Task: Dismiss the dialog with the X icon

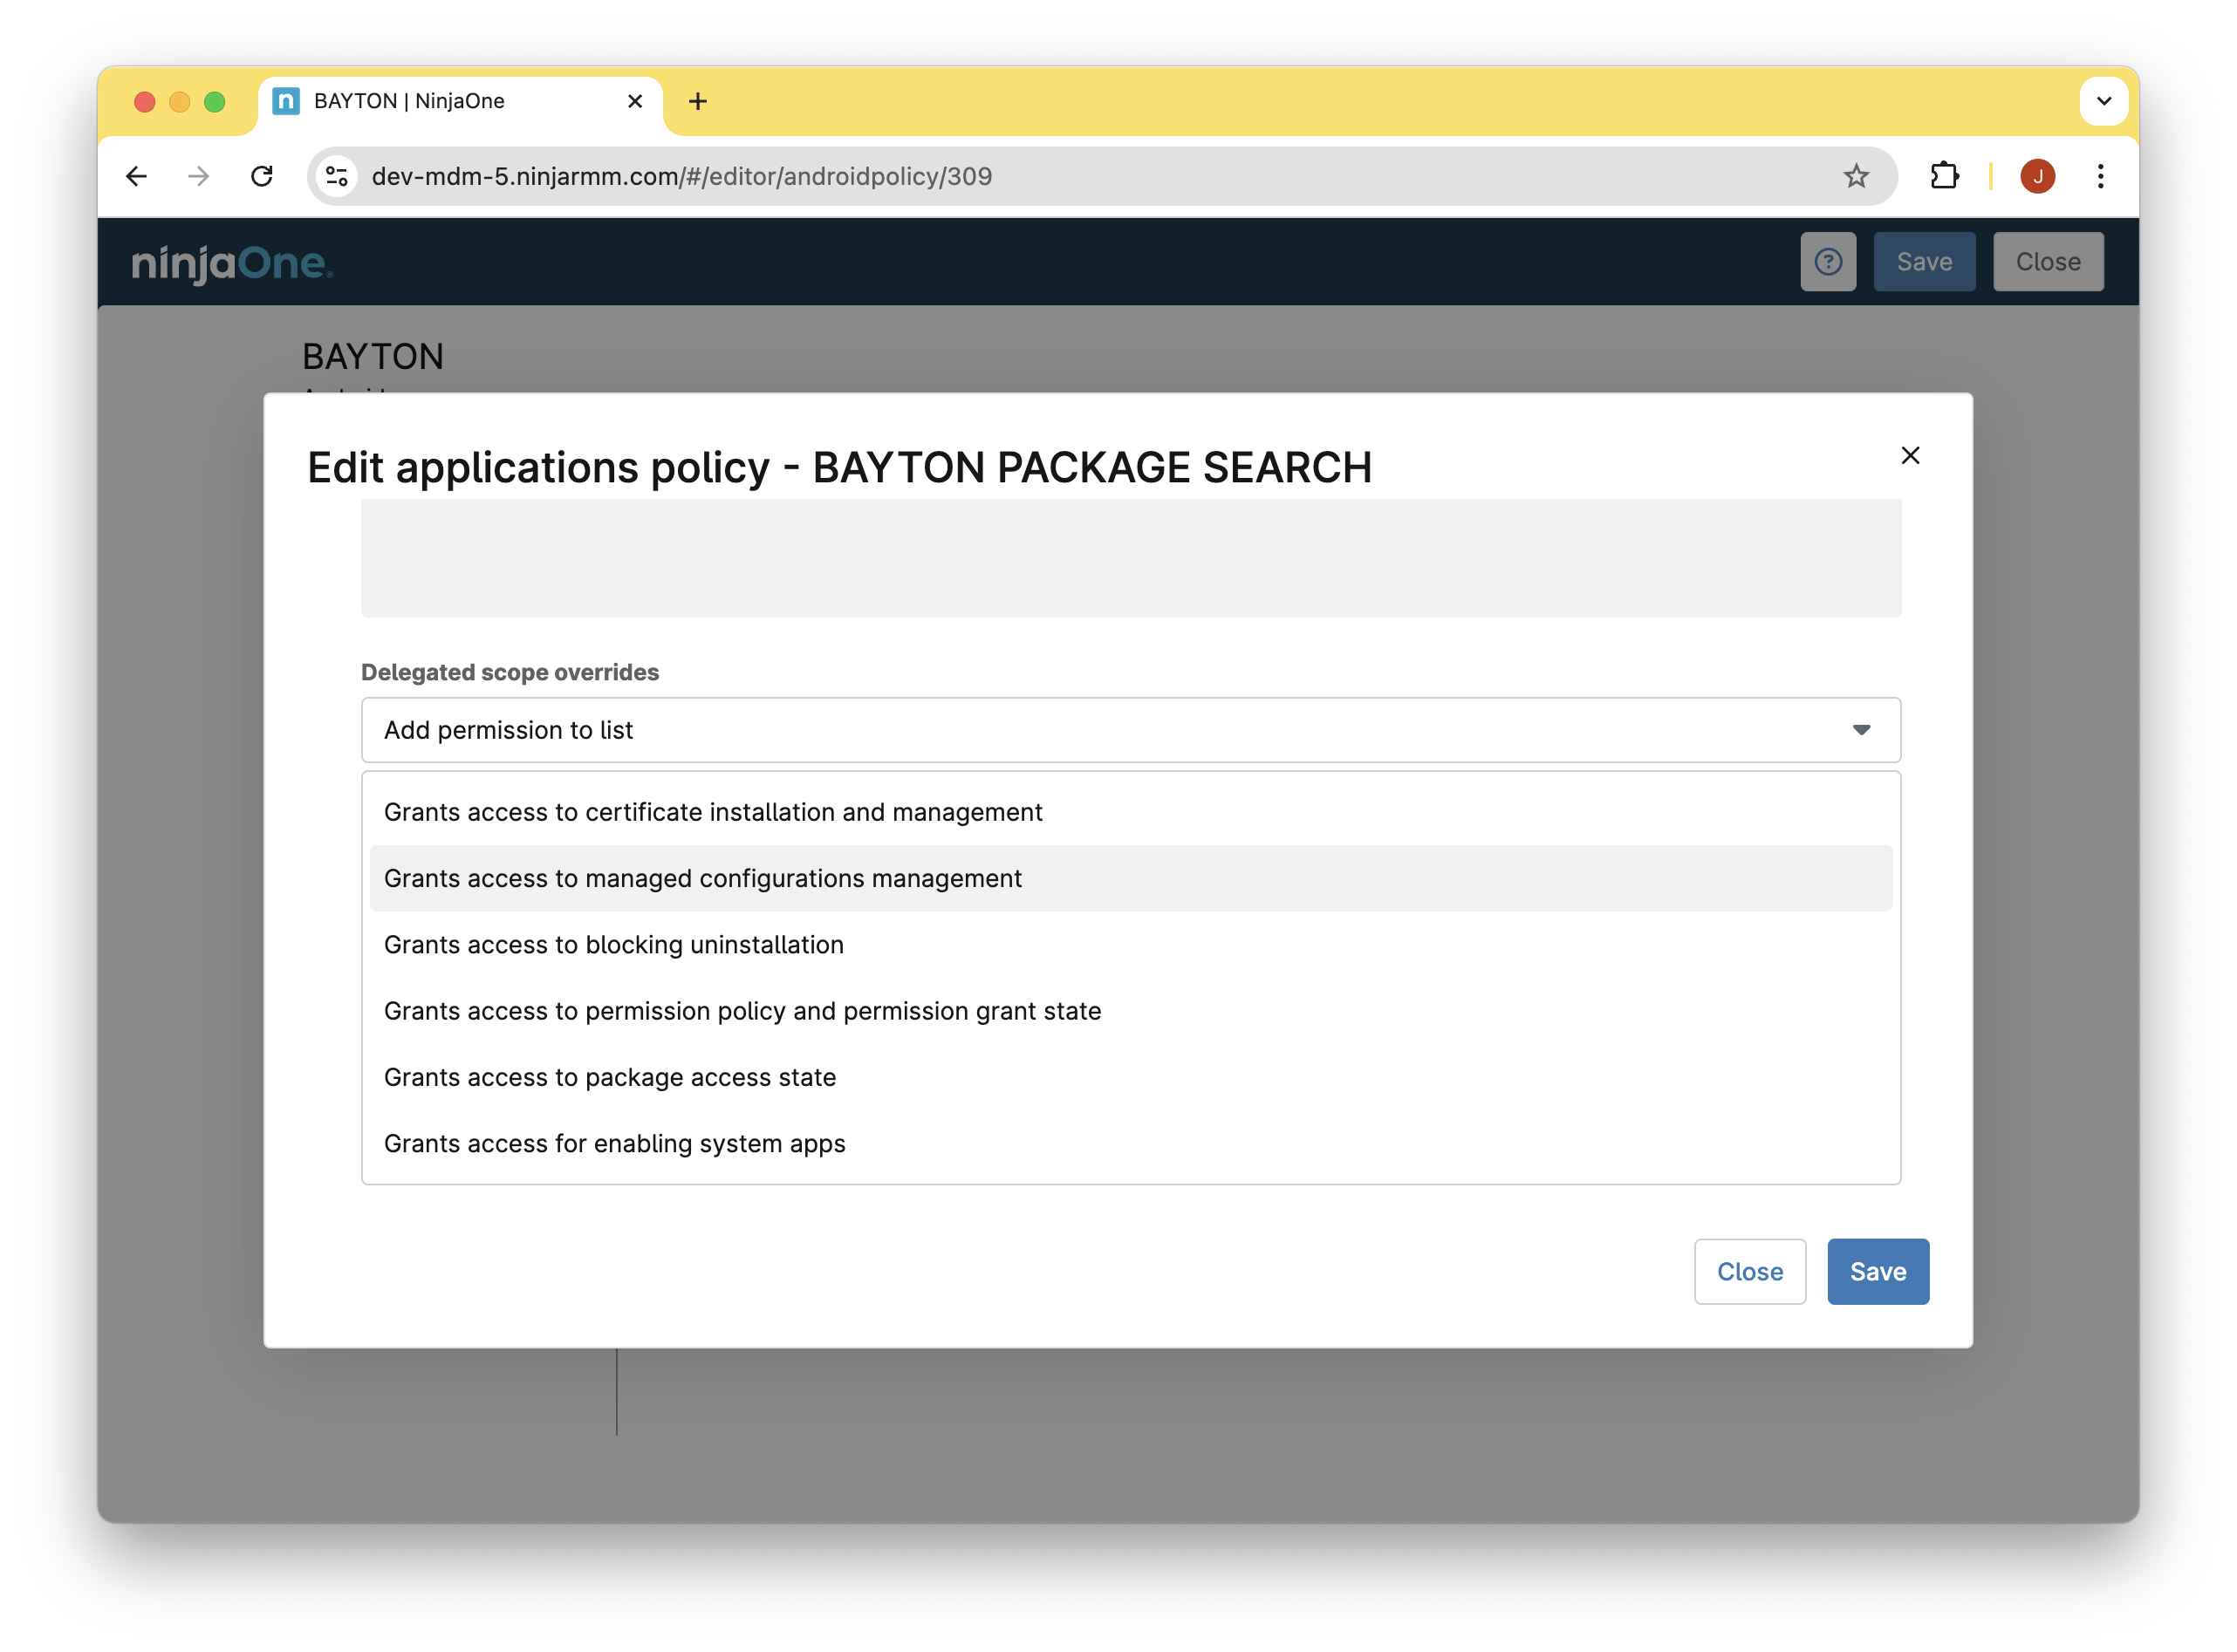Action: (x=1910, y=456)
